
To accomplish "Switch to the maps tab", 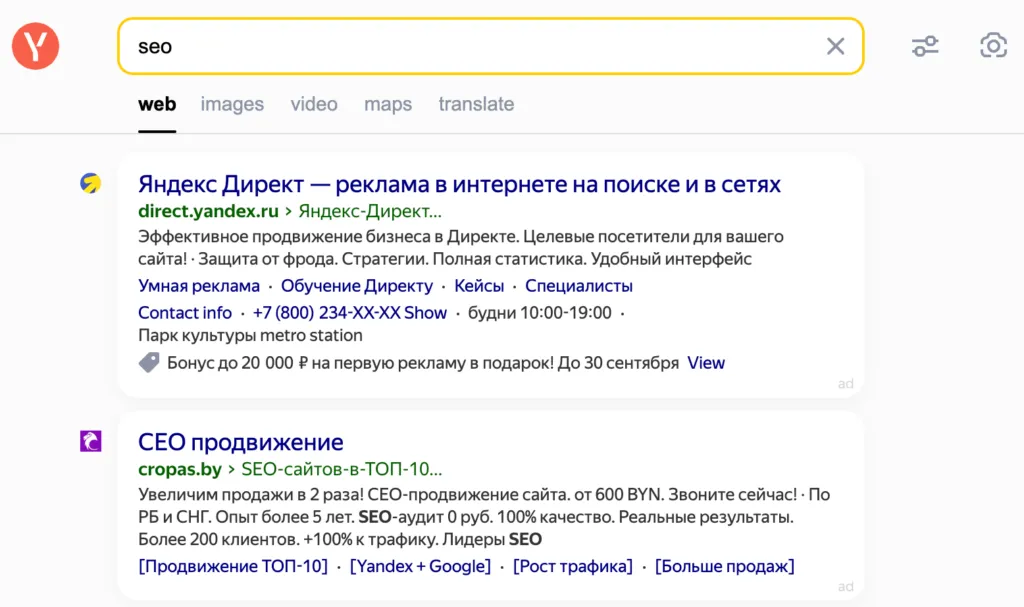I will [388, 104].
